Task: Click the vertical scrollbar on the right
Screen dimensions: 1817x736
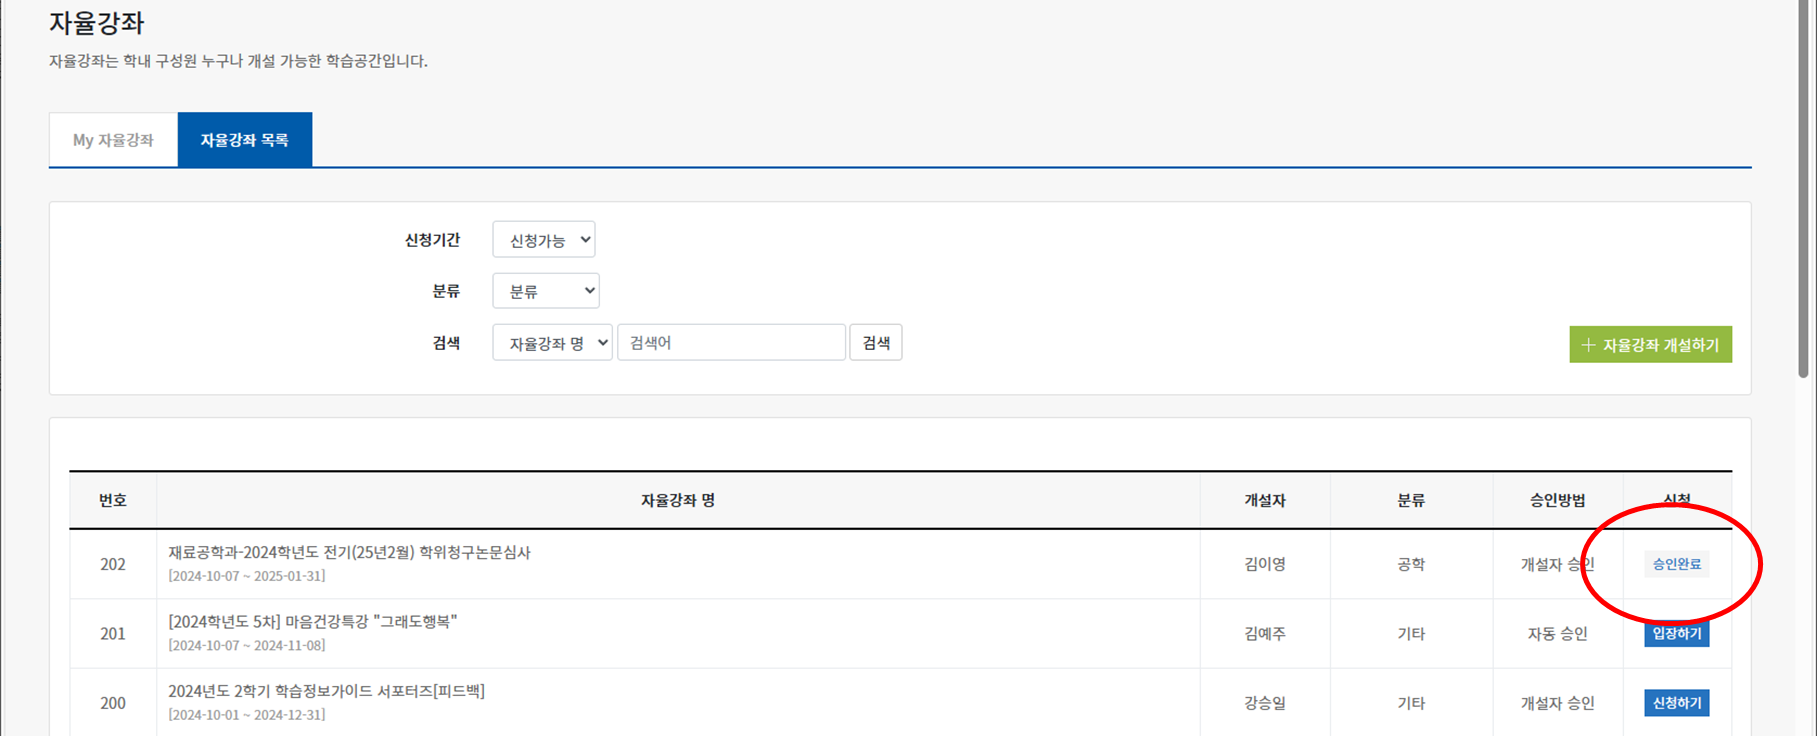Action: pos(1803,190)
